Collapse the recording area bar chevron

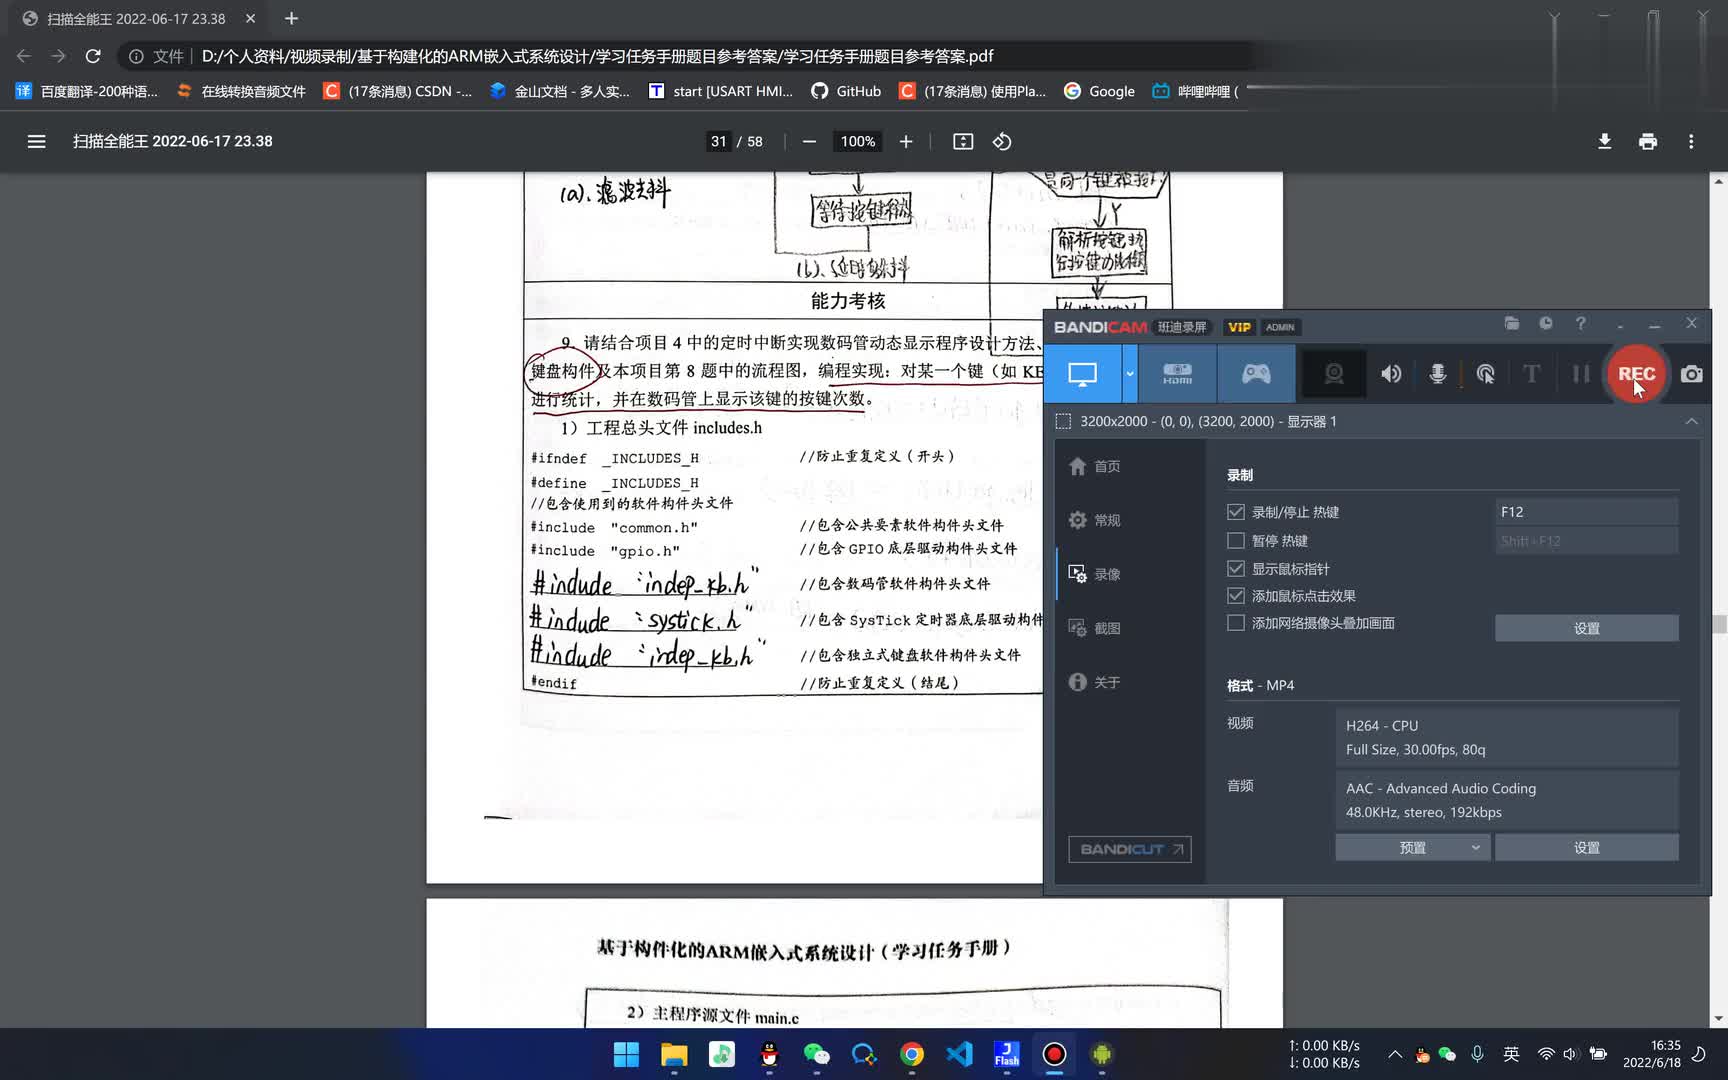pyautogui.click(x=1691, y=421)
